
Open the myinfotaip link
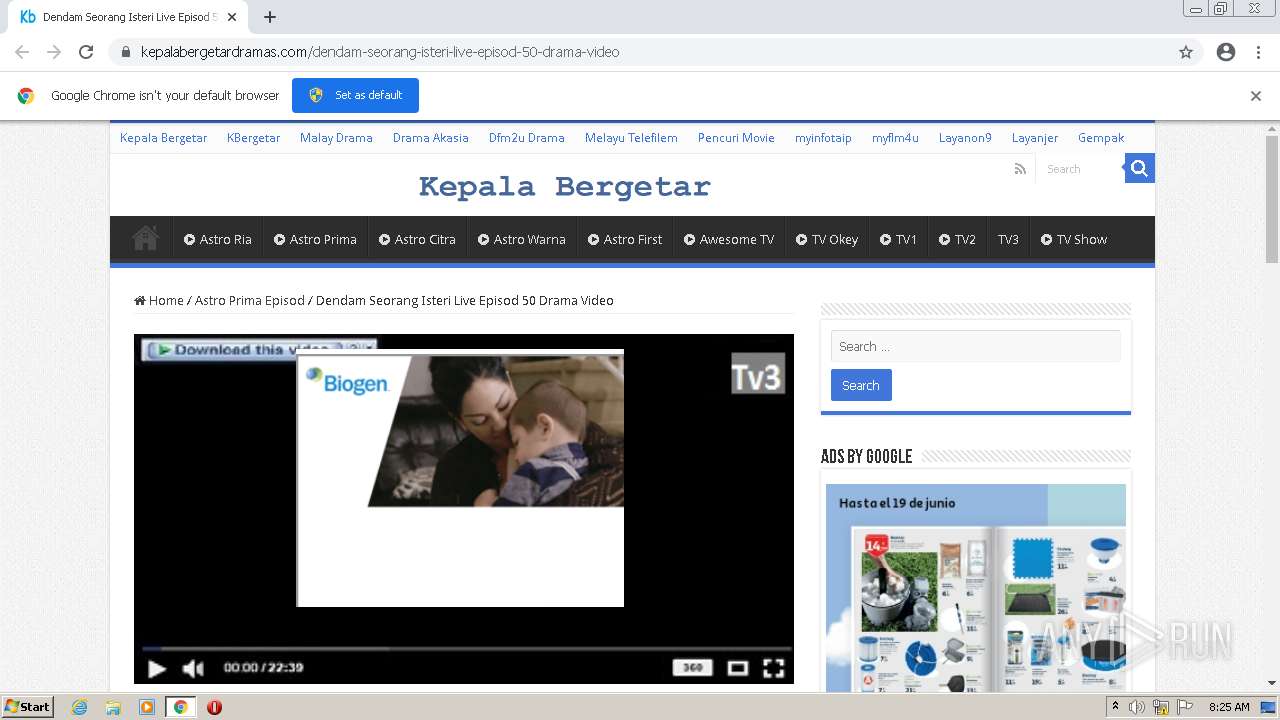pyautogui.click(x=823, y=138)
